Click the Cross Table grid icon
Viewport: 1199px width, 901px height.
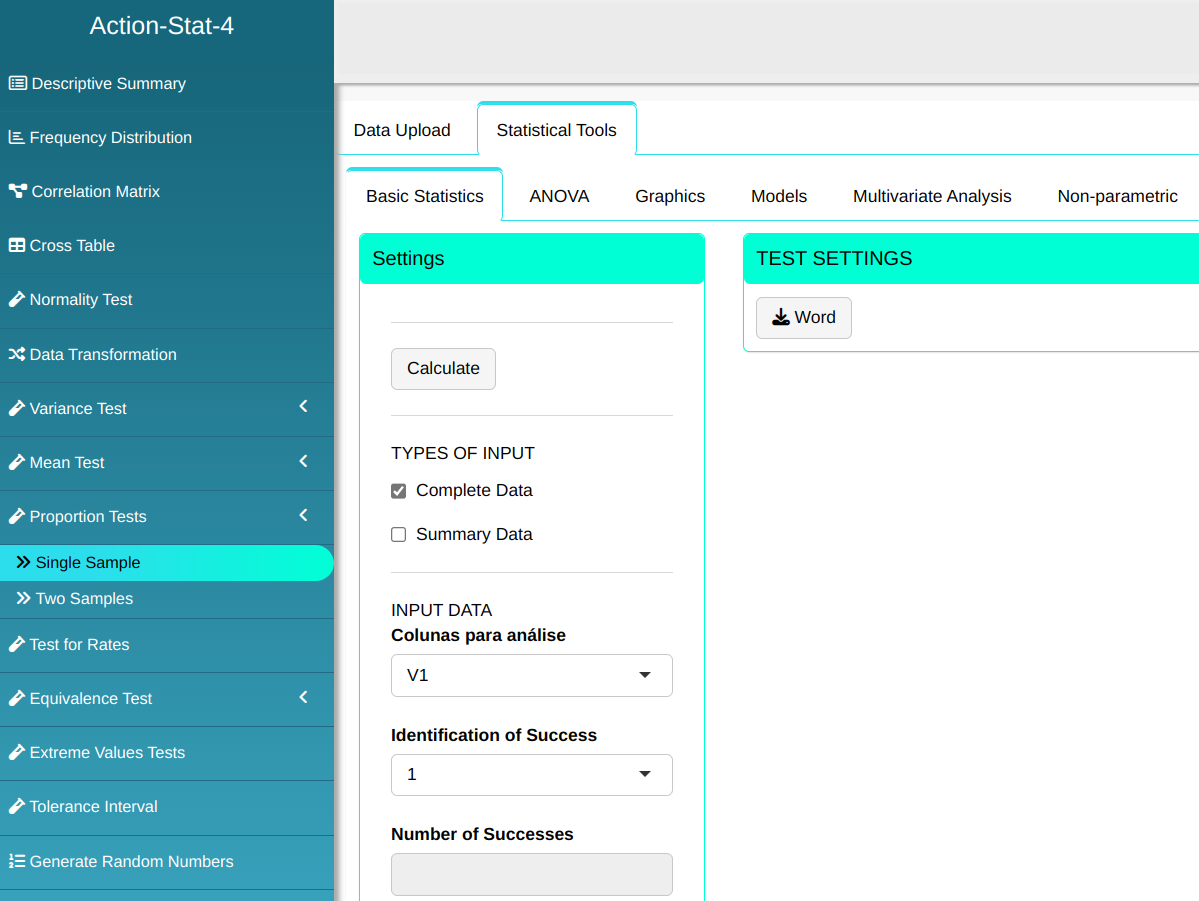point(16,246)
